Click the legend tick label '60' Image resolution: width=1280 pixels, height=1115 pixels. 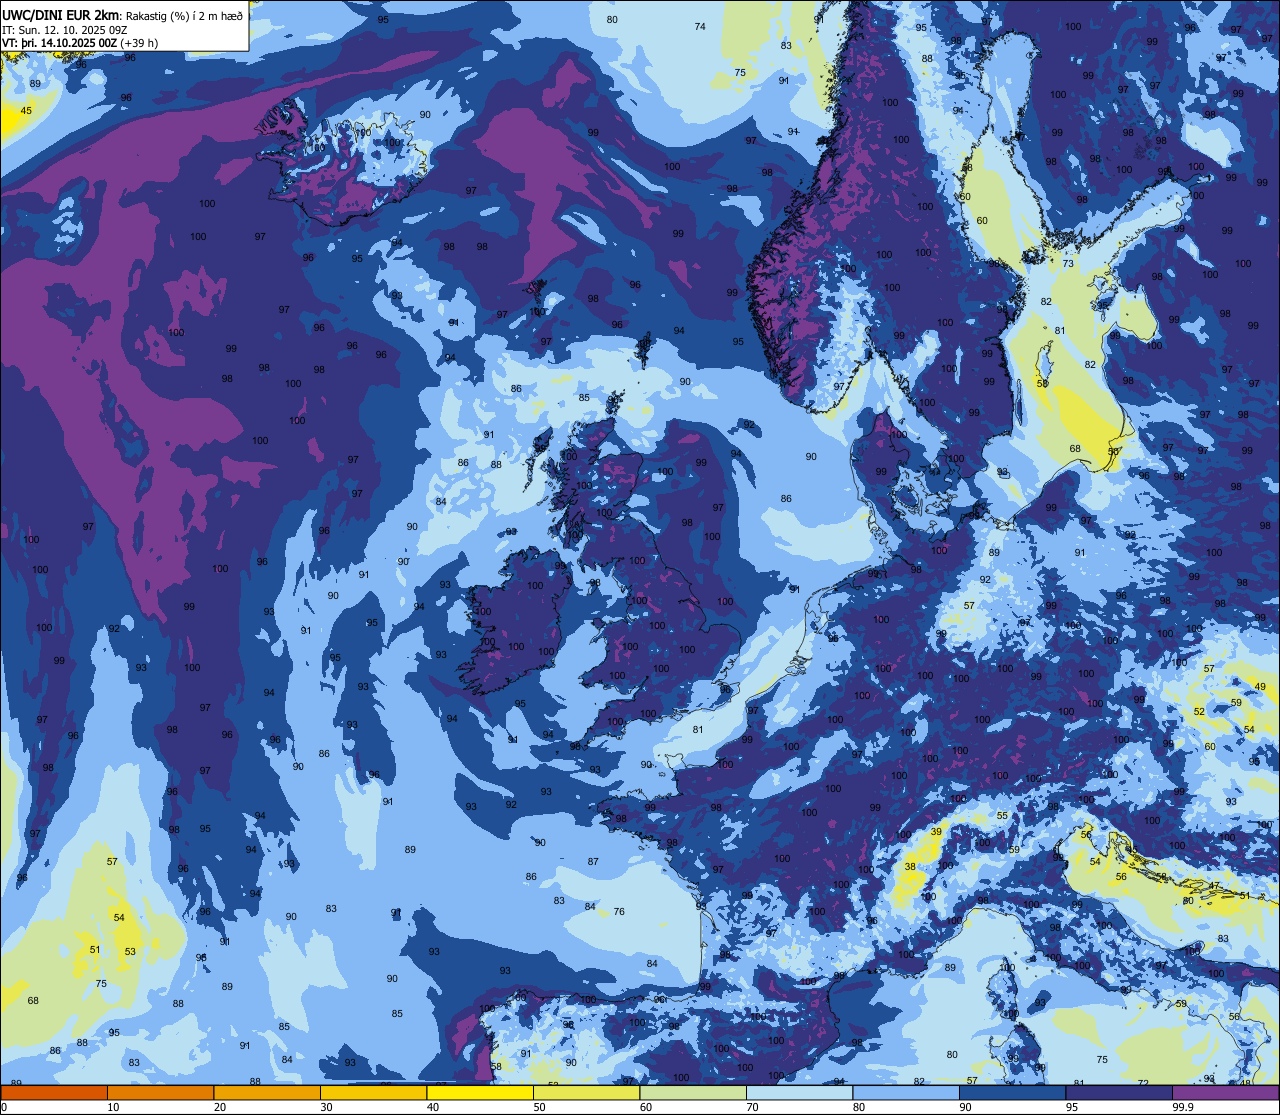(646, 1107)
